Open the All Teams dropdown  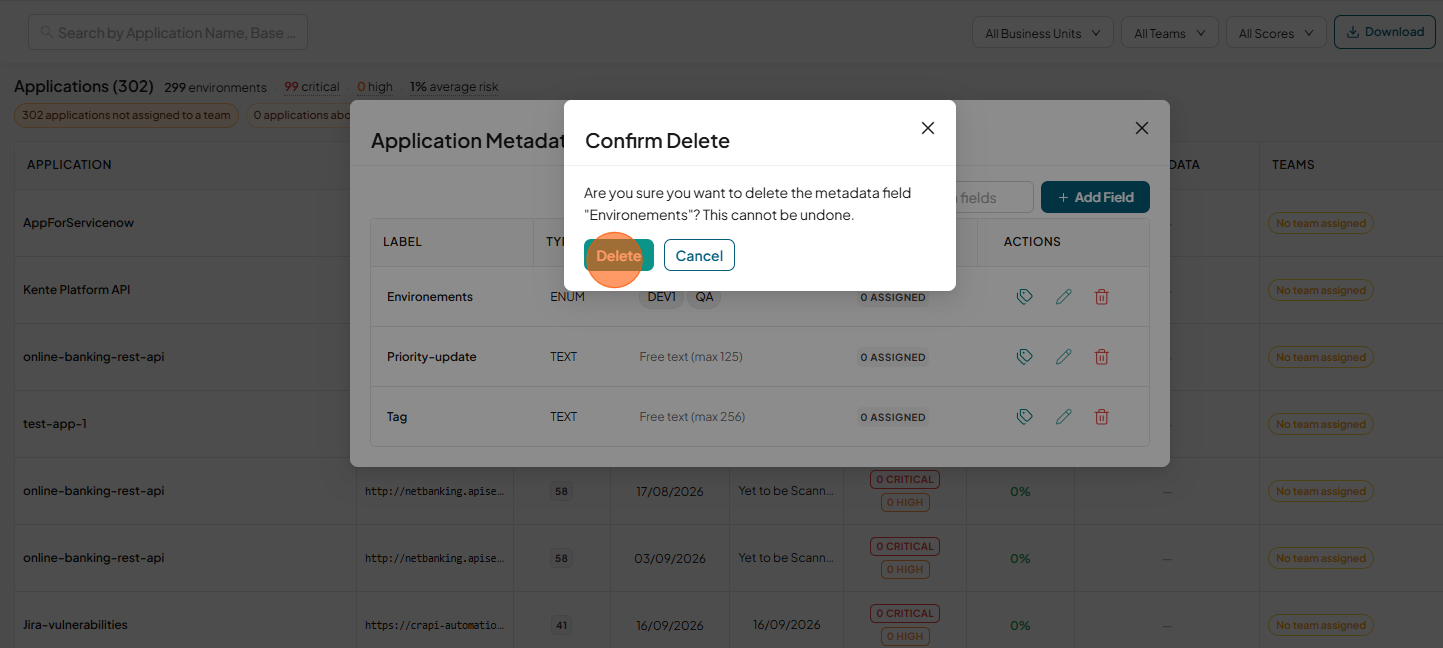(1170, 33)
